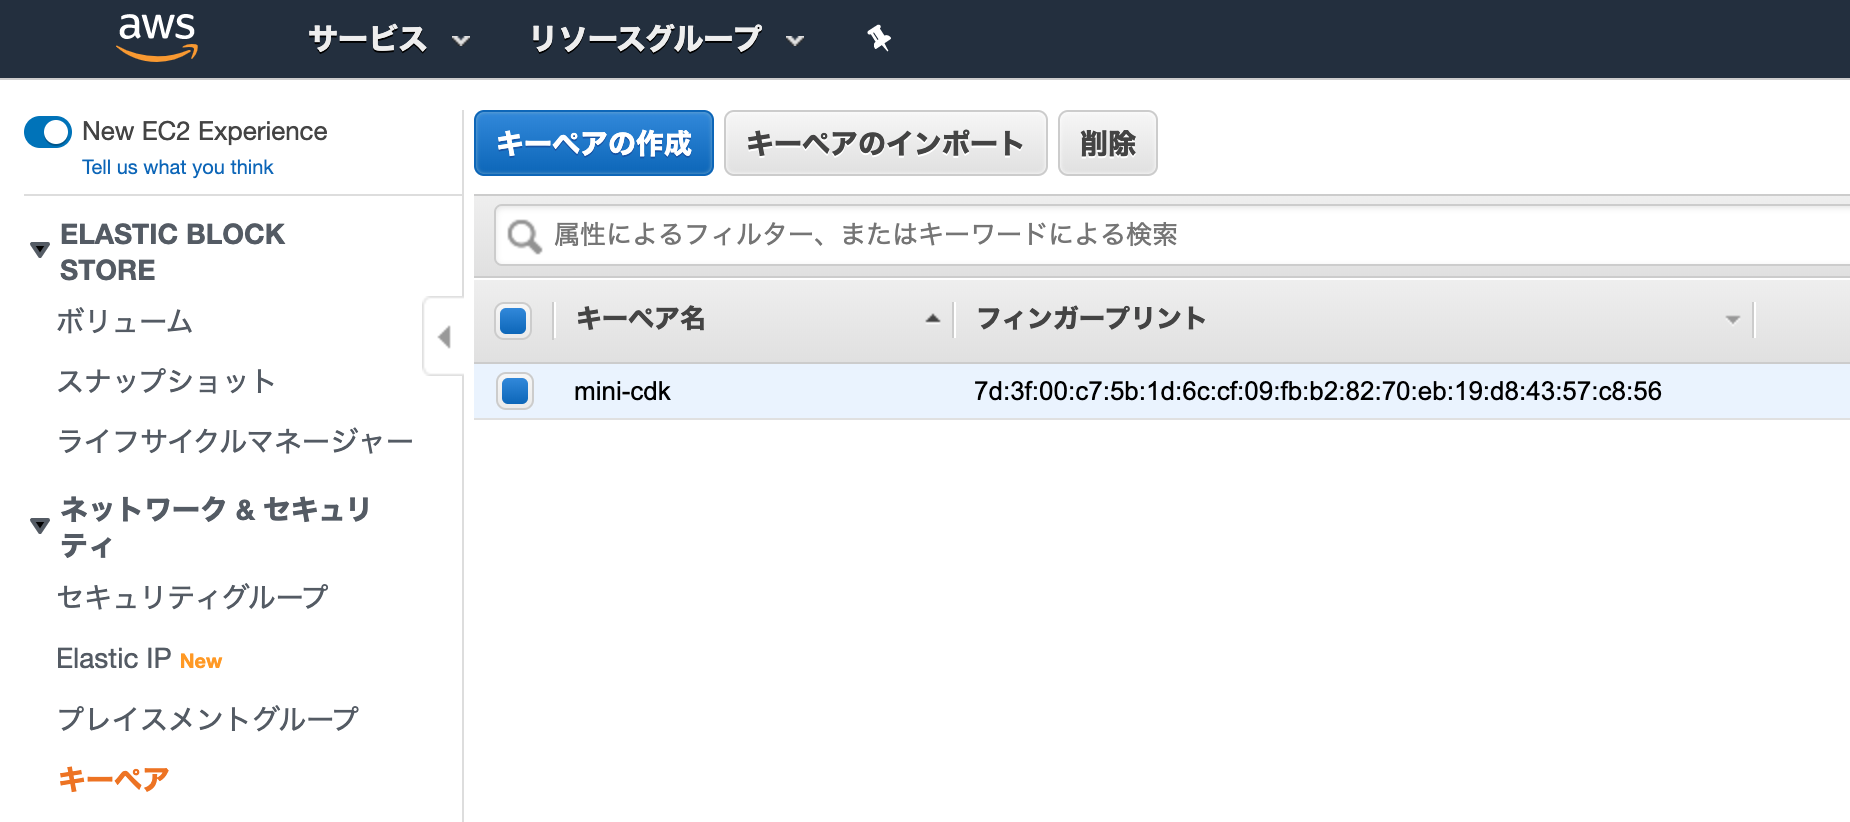Image resolution: width=1850 pixels, height=822 pixels.
Task: Click the mini-cdk fingerprint value
Action: point(1318,391)
